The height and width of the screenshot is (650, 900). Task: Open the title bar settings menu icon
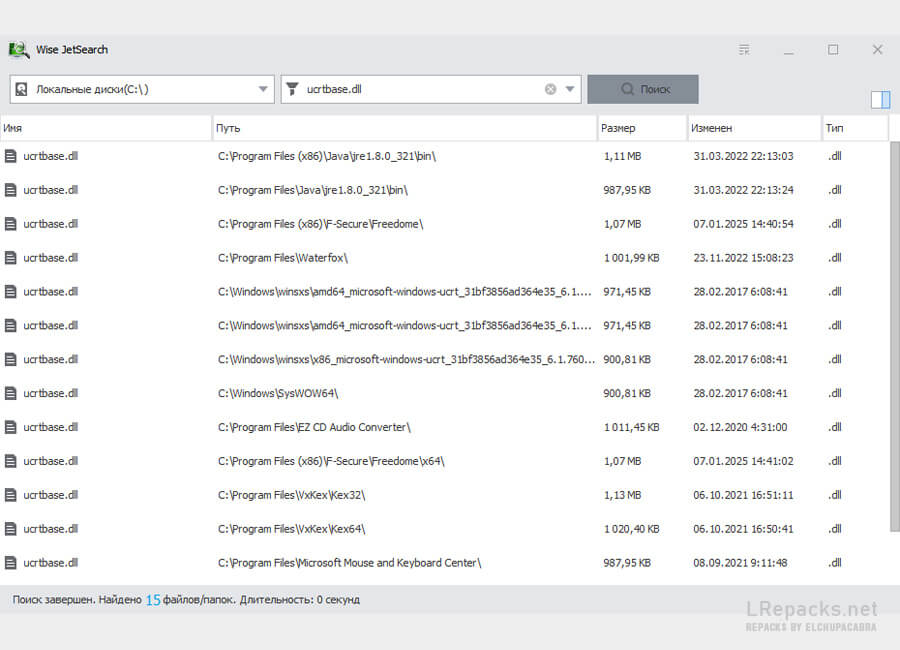coord(744,50)
